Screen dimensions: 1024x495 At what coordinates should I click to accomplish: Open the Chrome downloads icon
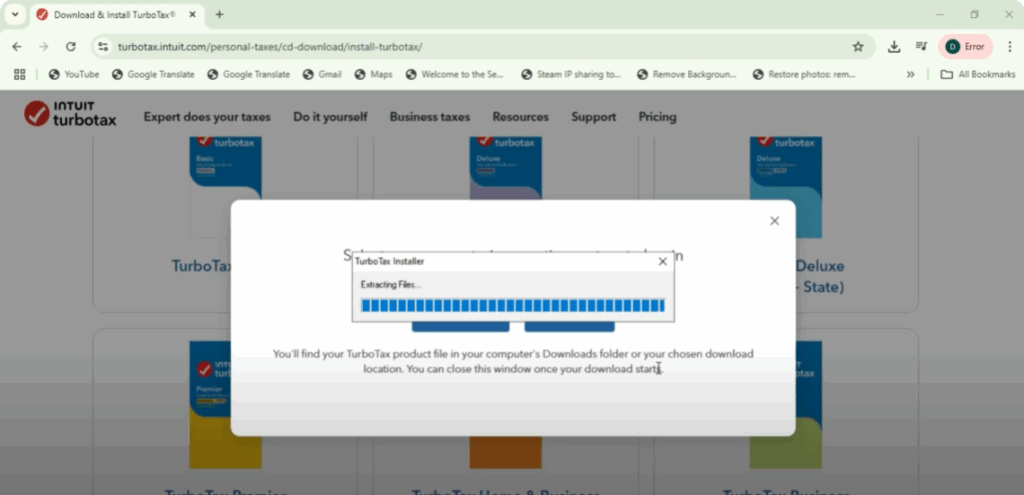(894, 46)
